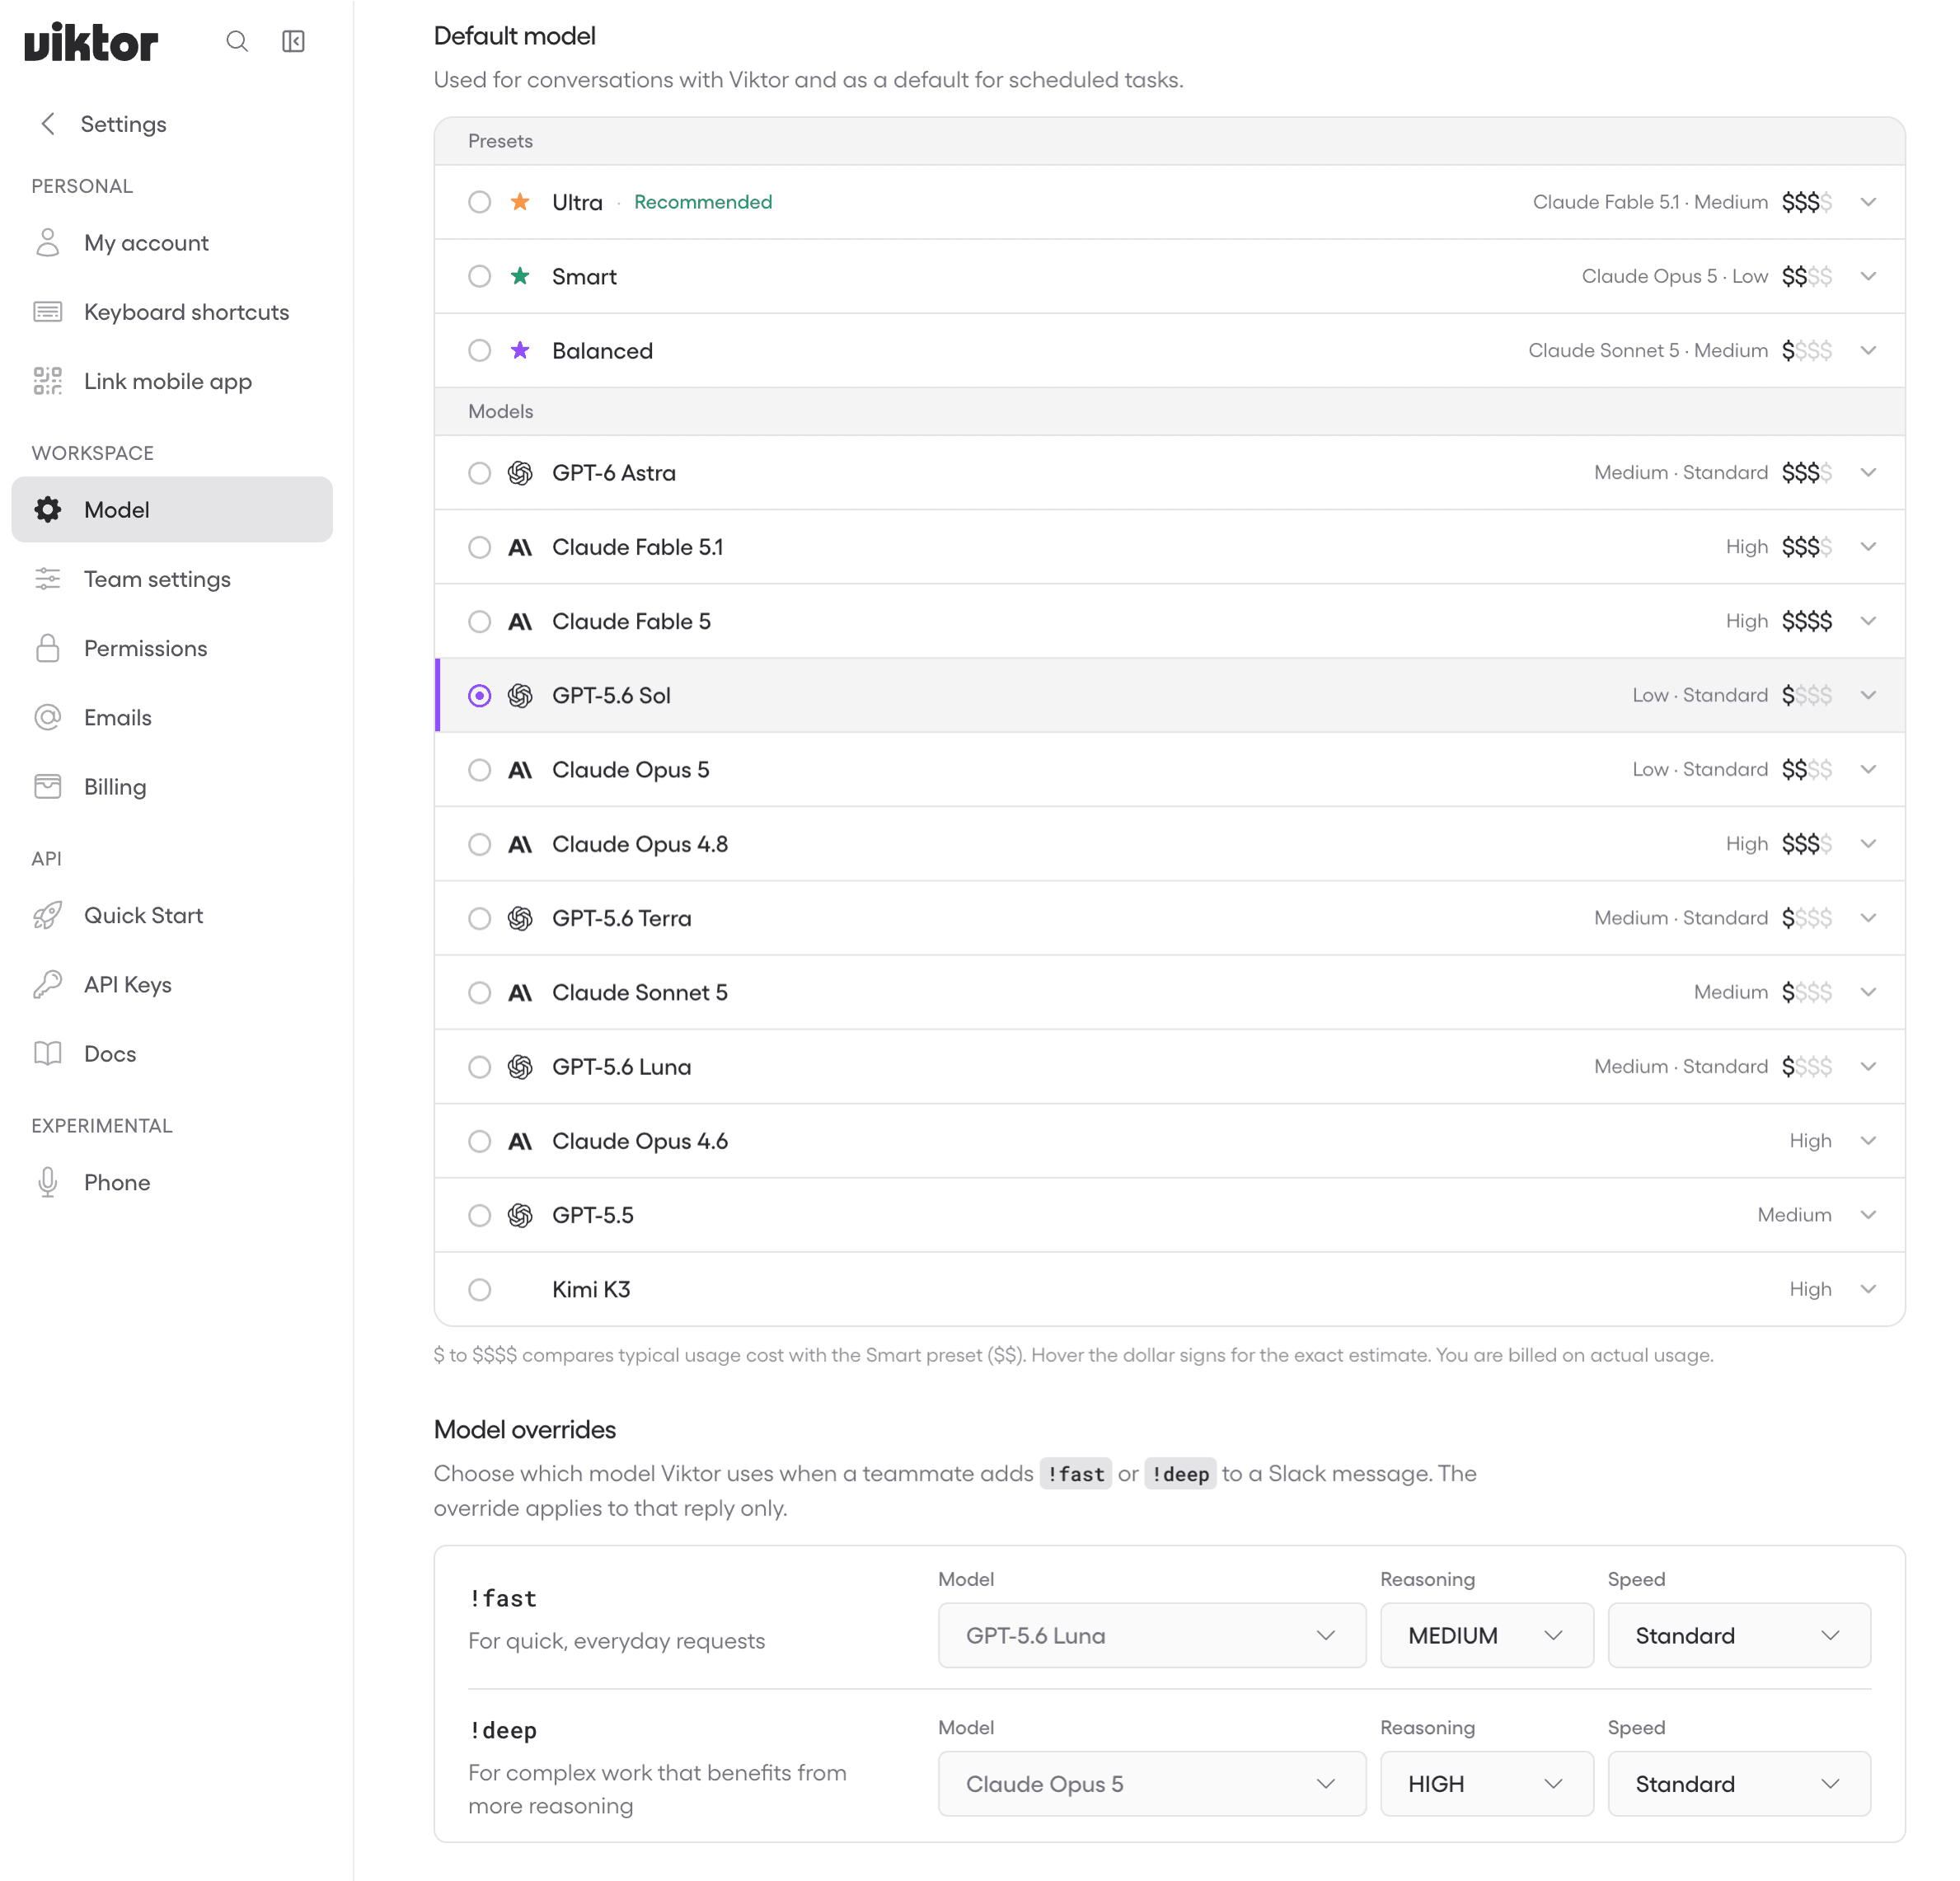
Task: Go to Team settings
Action: pyautogui.click(x=172, y=579)
